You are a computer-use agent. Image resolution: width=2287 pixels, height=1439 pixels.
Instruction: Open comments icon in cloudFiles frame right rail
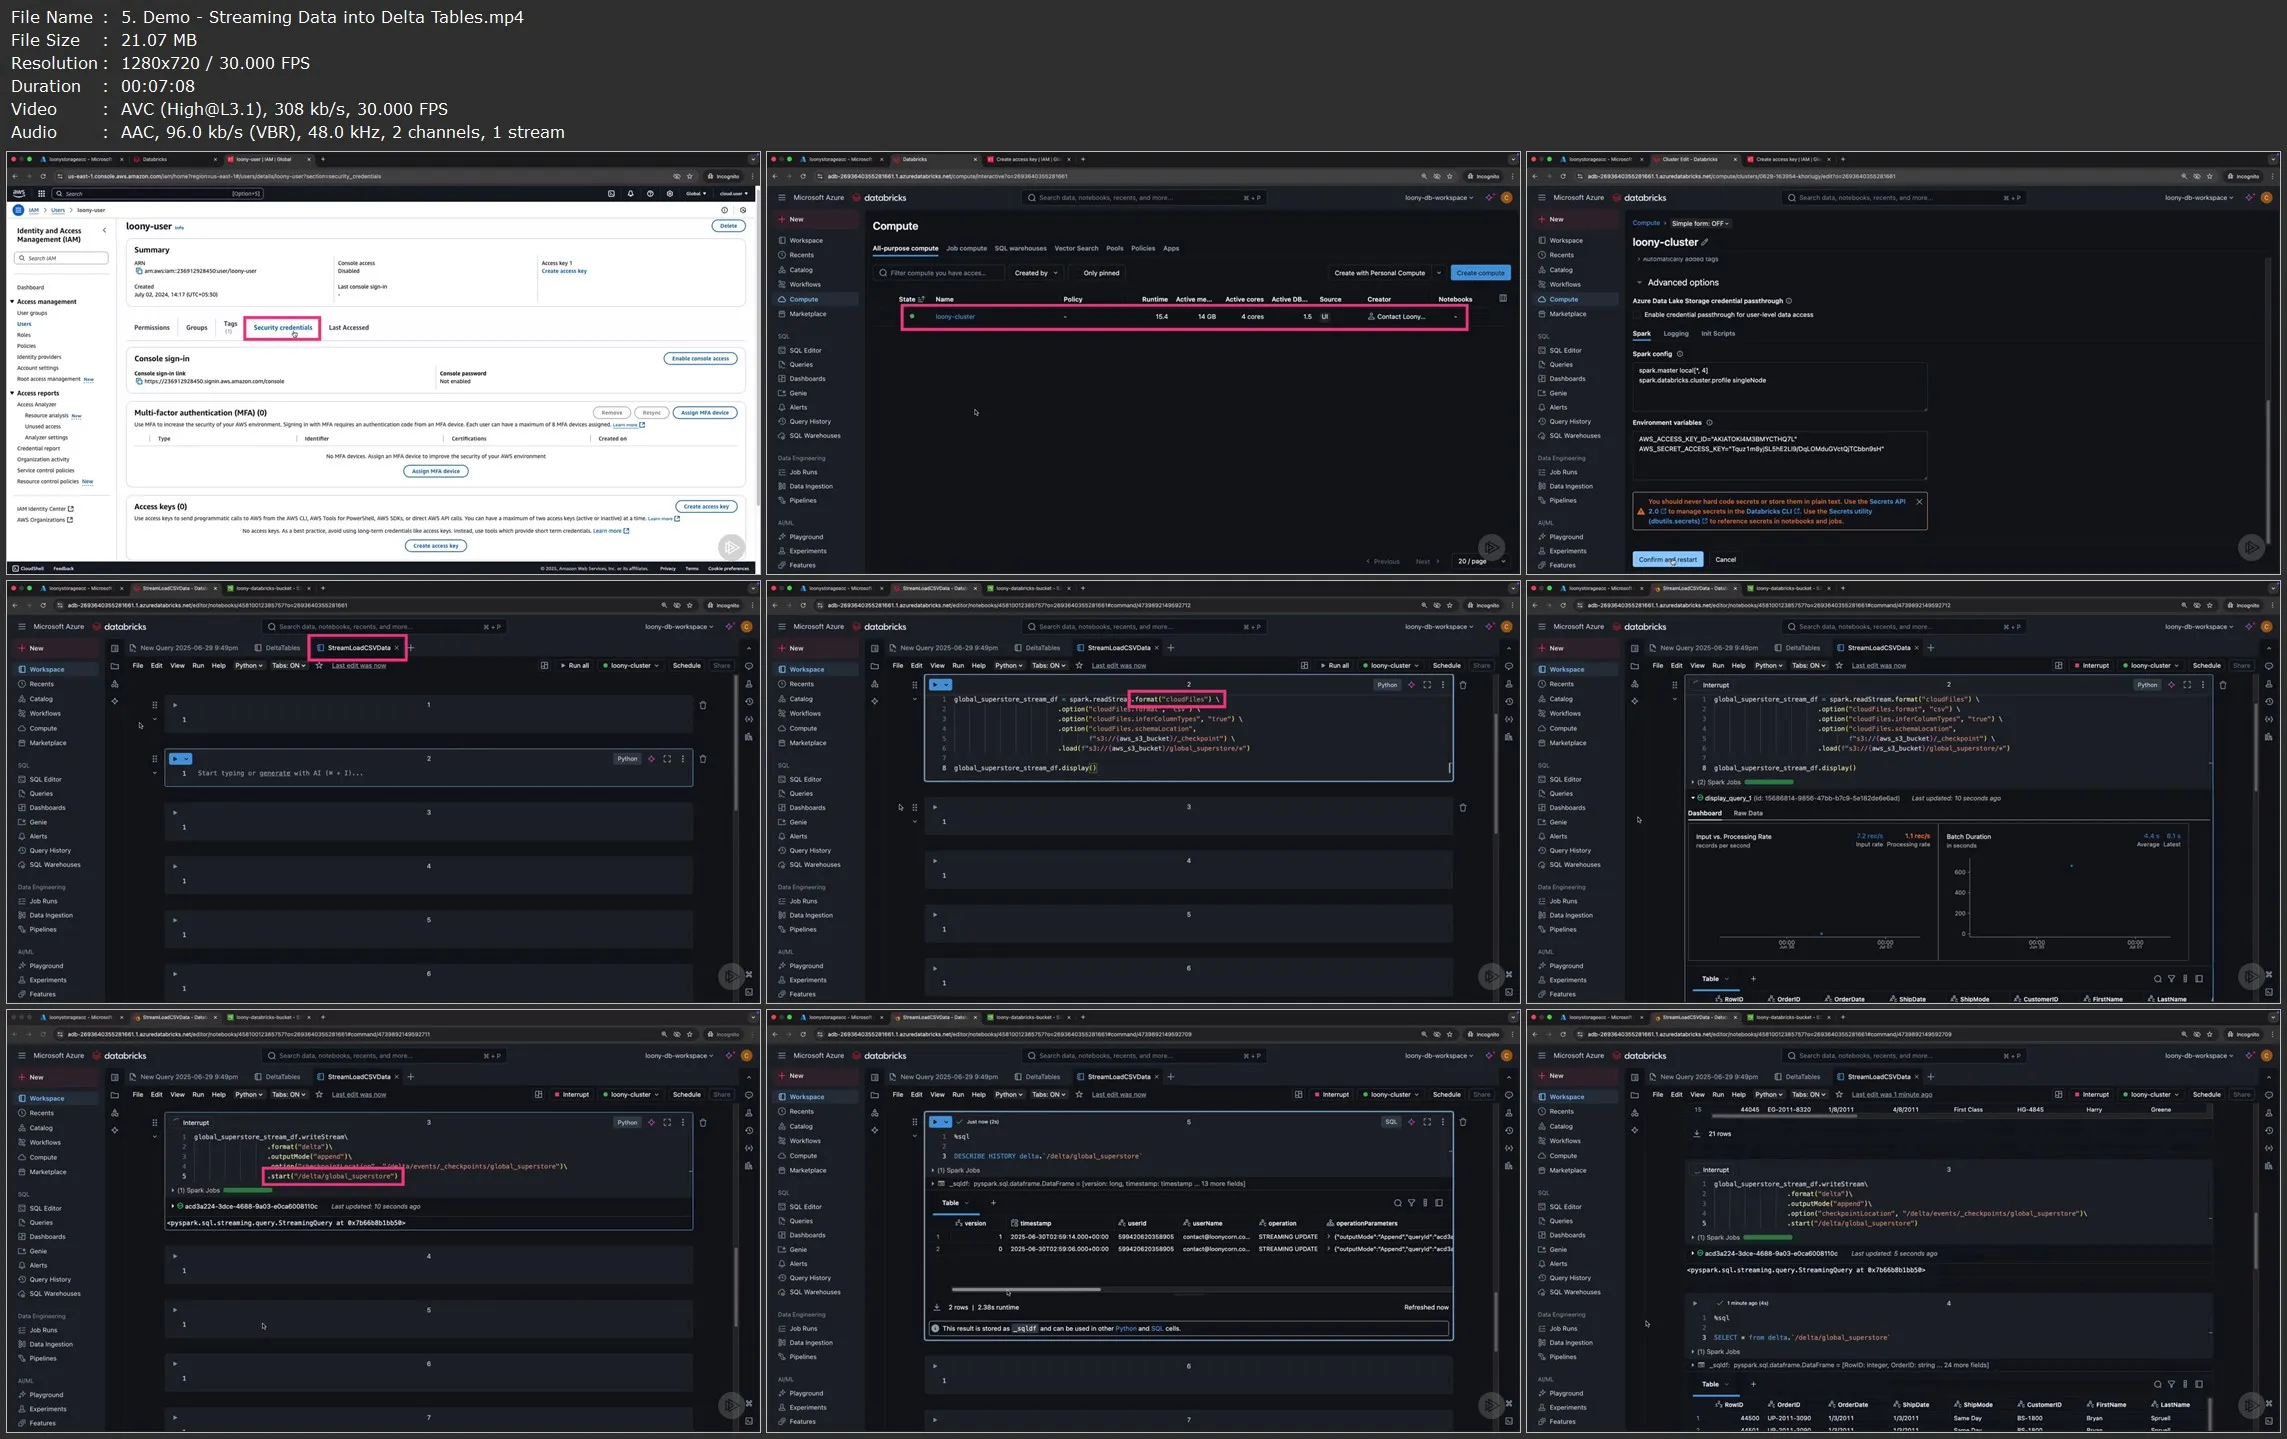click(x=1509, y=666)
